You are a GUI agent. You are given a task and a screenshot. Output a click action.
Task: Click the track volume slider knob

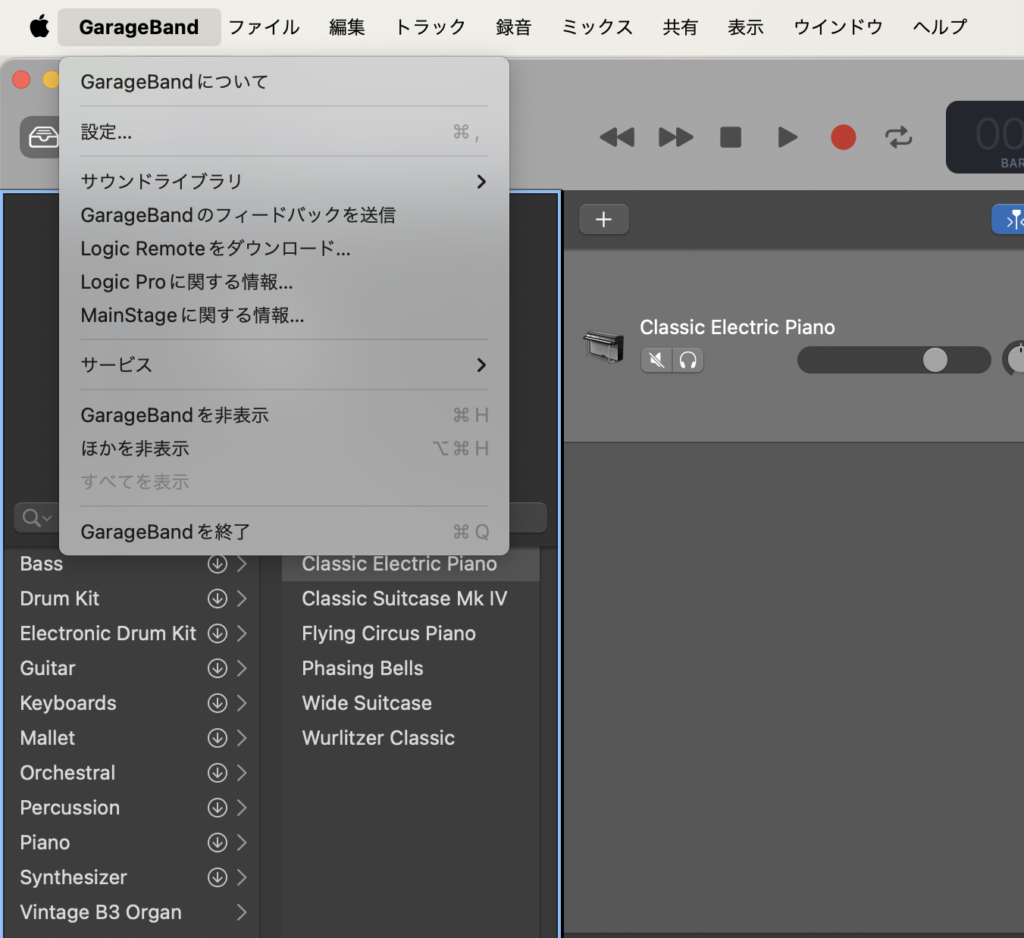(935, 360)
